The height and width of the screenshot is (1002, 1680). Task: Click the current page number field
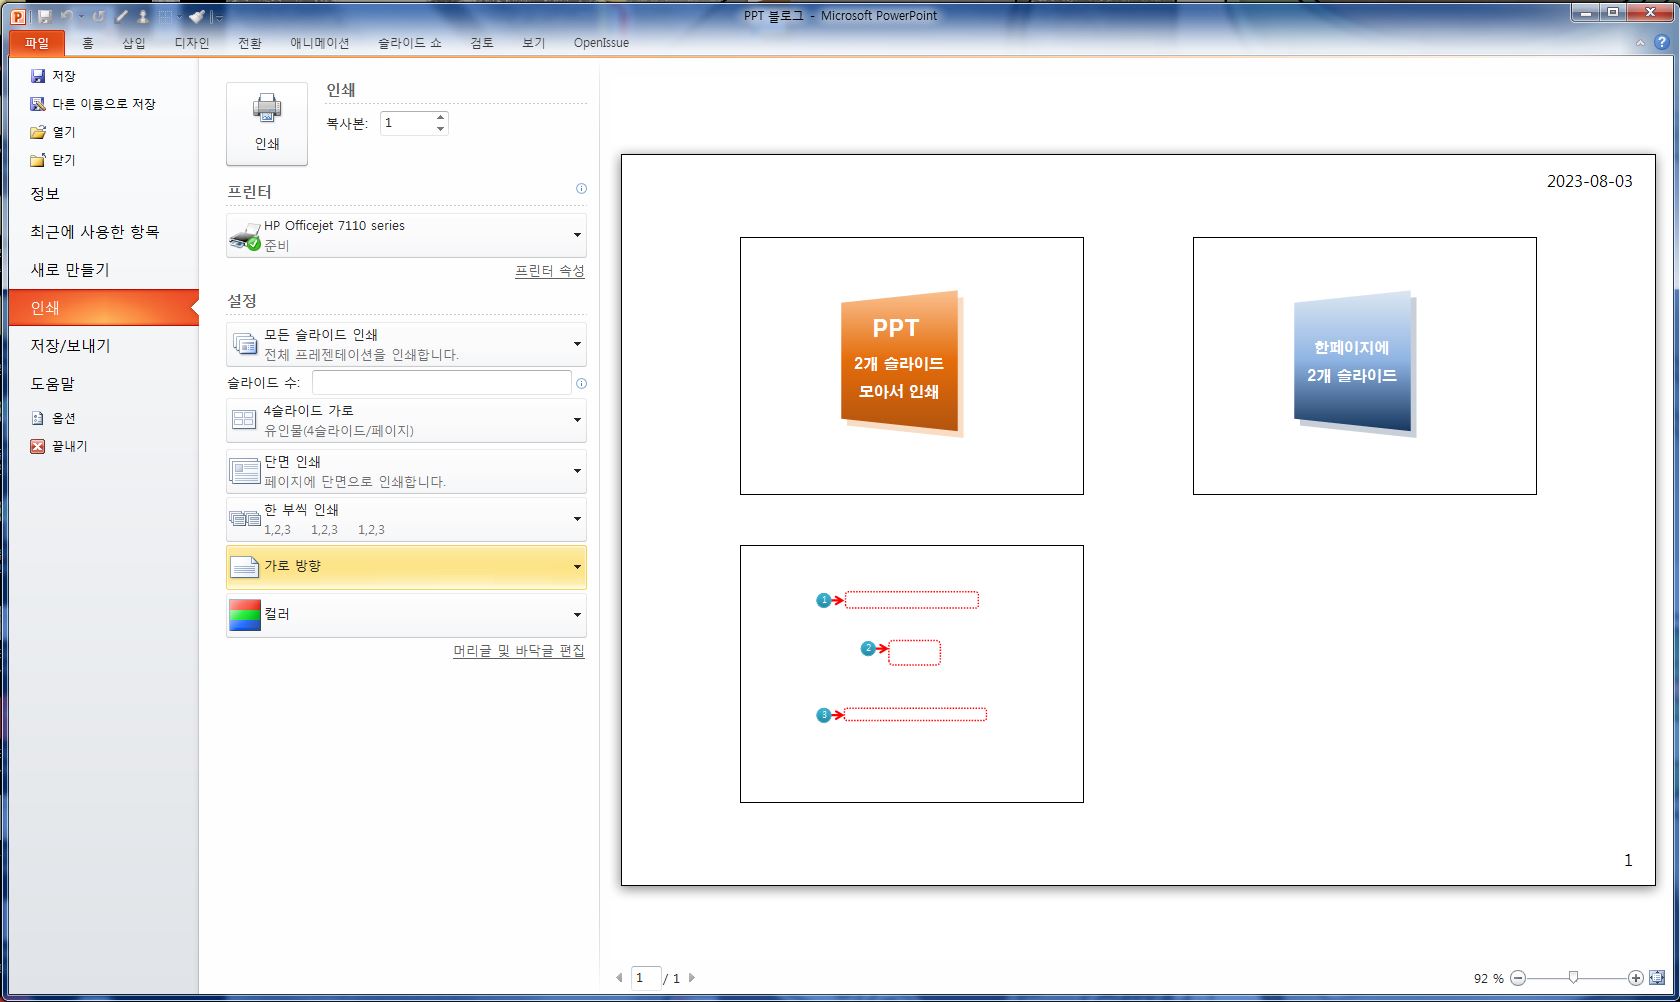(x=646, y=978)
